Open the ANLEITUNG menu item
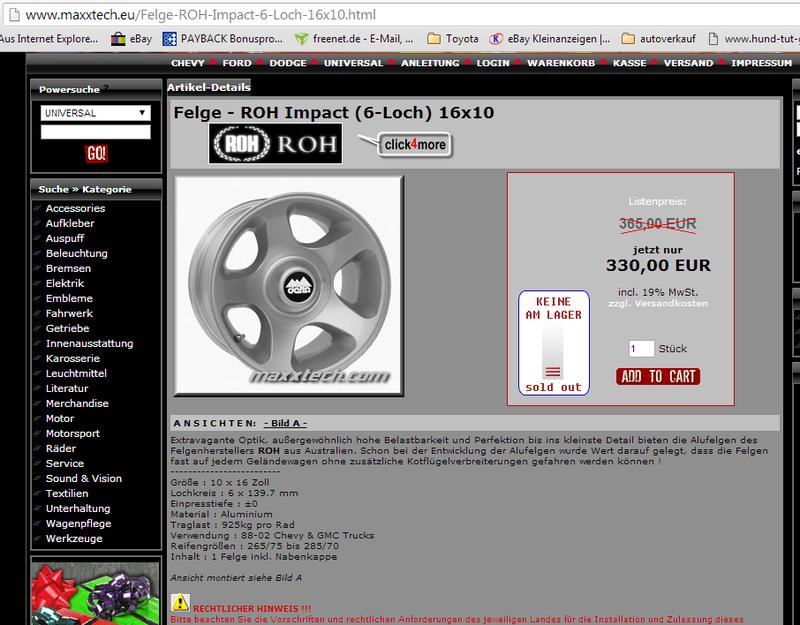Image resolution: width=800 pixels, height=625 pixels. tap(430, 63)
